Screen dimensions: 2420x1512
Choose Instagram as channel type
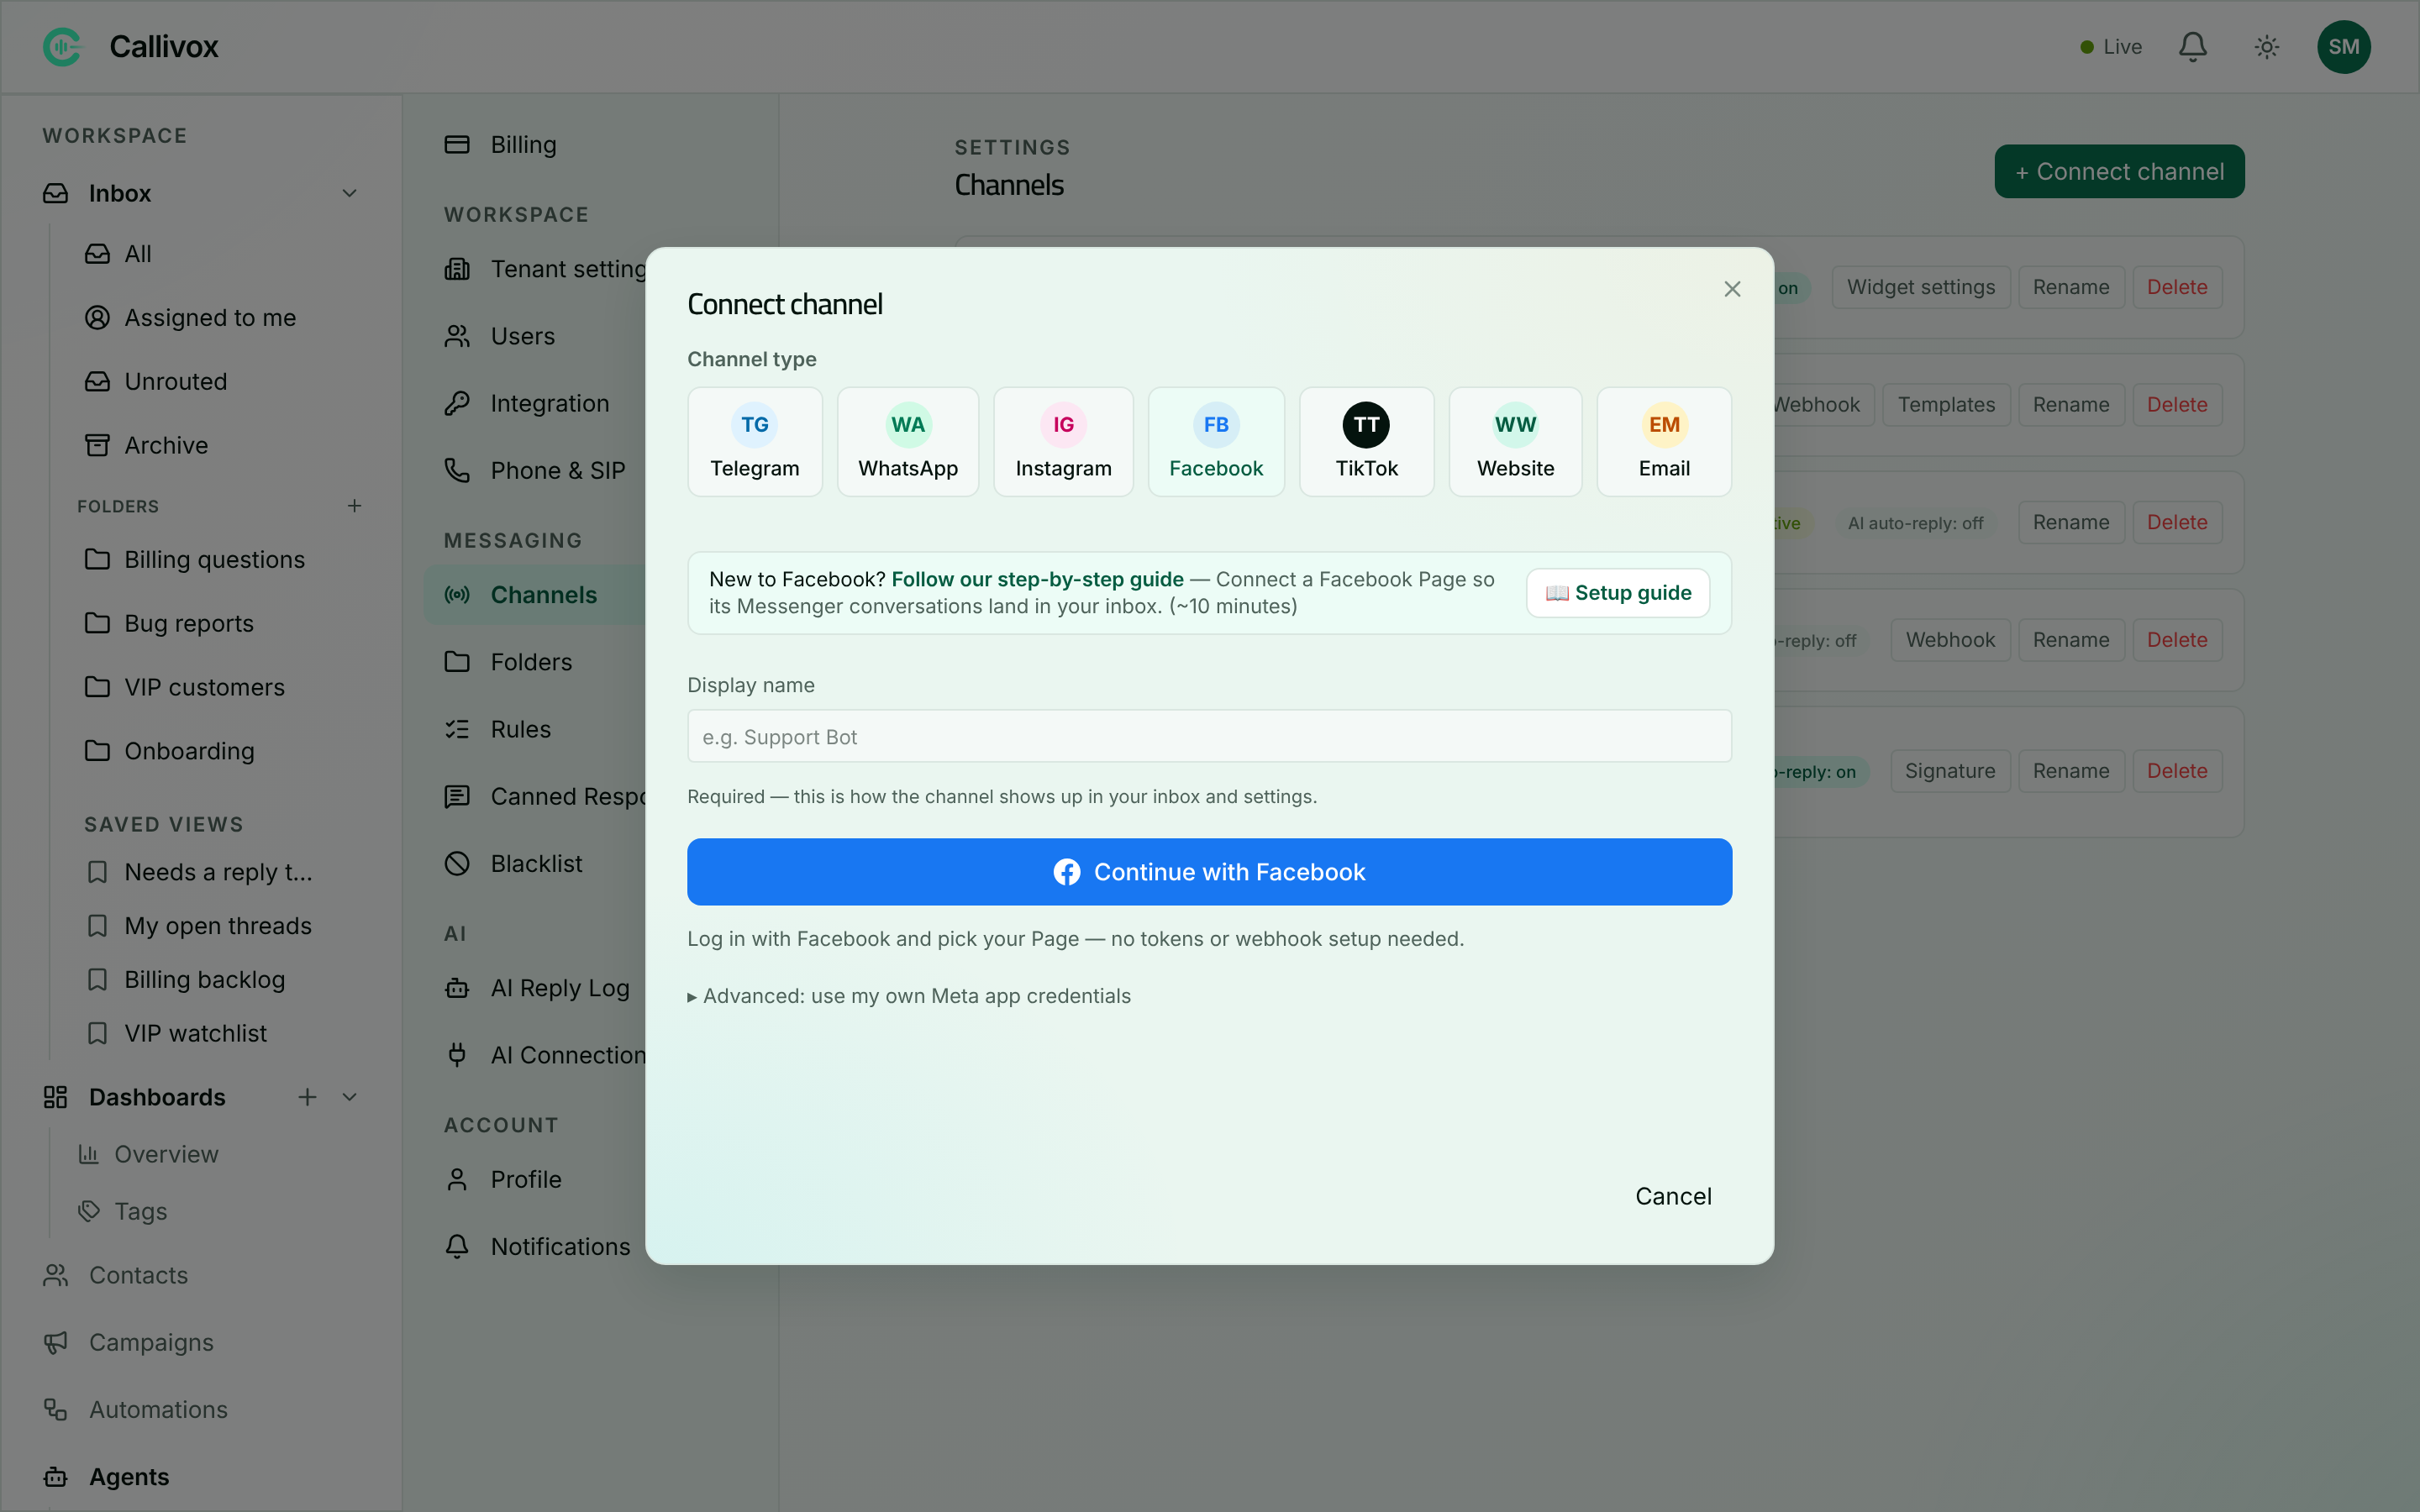coord(1063,441)
